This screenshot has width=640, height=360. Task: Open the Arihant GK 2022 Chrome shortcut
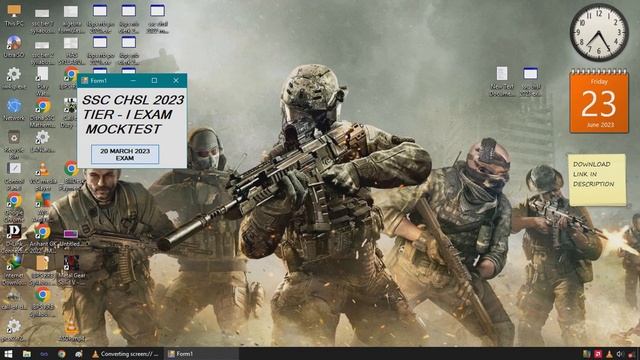42,239
